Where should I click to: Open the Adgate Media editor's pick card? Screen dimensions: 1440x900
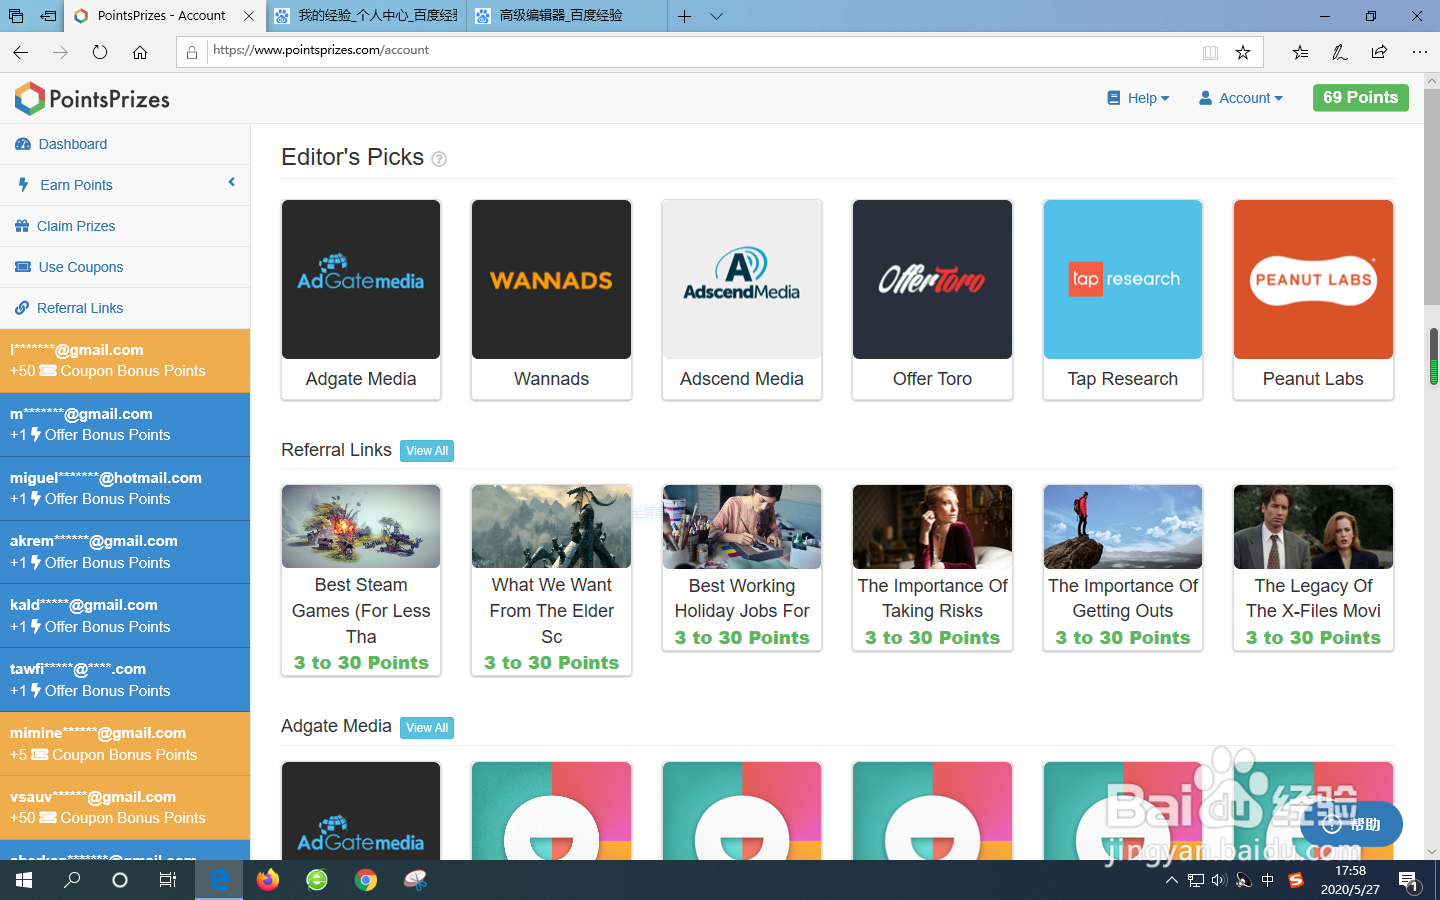pyautogui.click(x=361, y=299)
